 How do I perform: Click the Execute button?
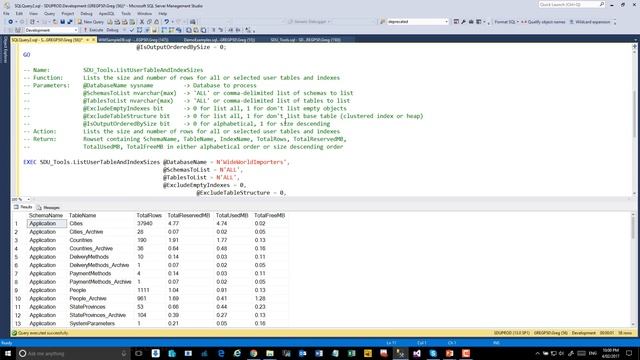point(93,30)
